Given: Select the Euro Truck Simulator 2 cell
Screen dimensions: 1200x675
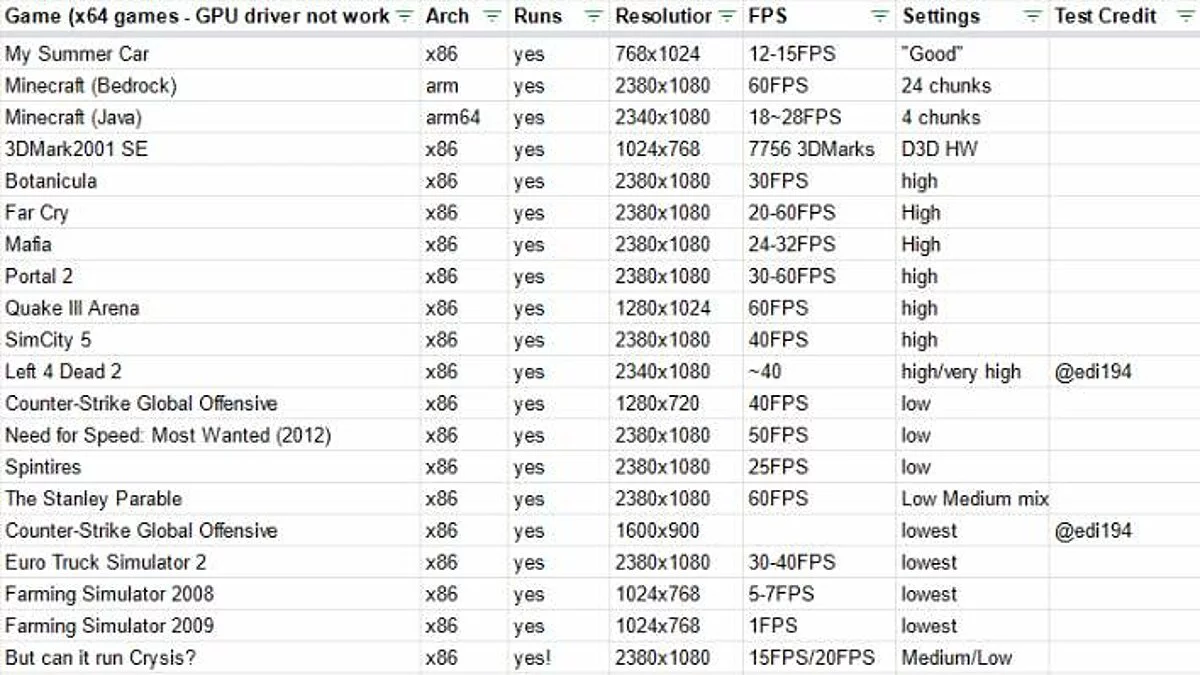Looking at the screenshot, I should click(106, 562).
